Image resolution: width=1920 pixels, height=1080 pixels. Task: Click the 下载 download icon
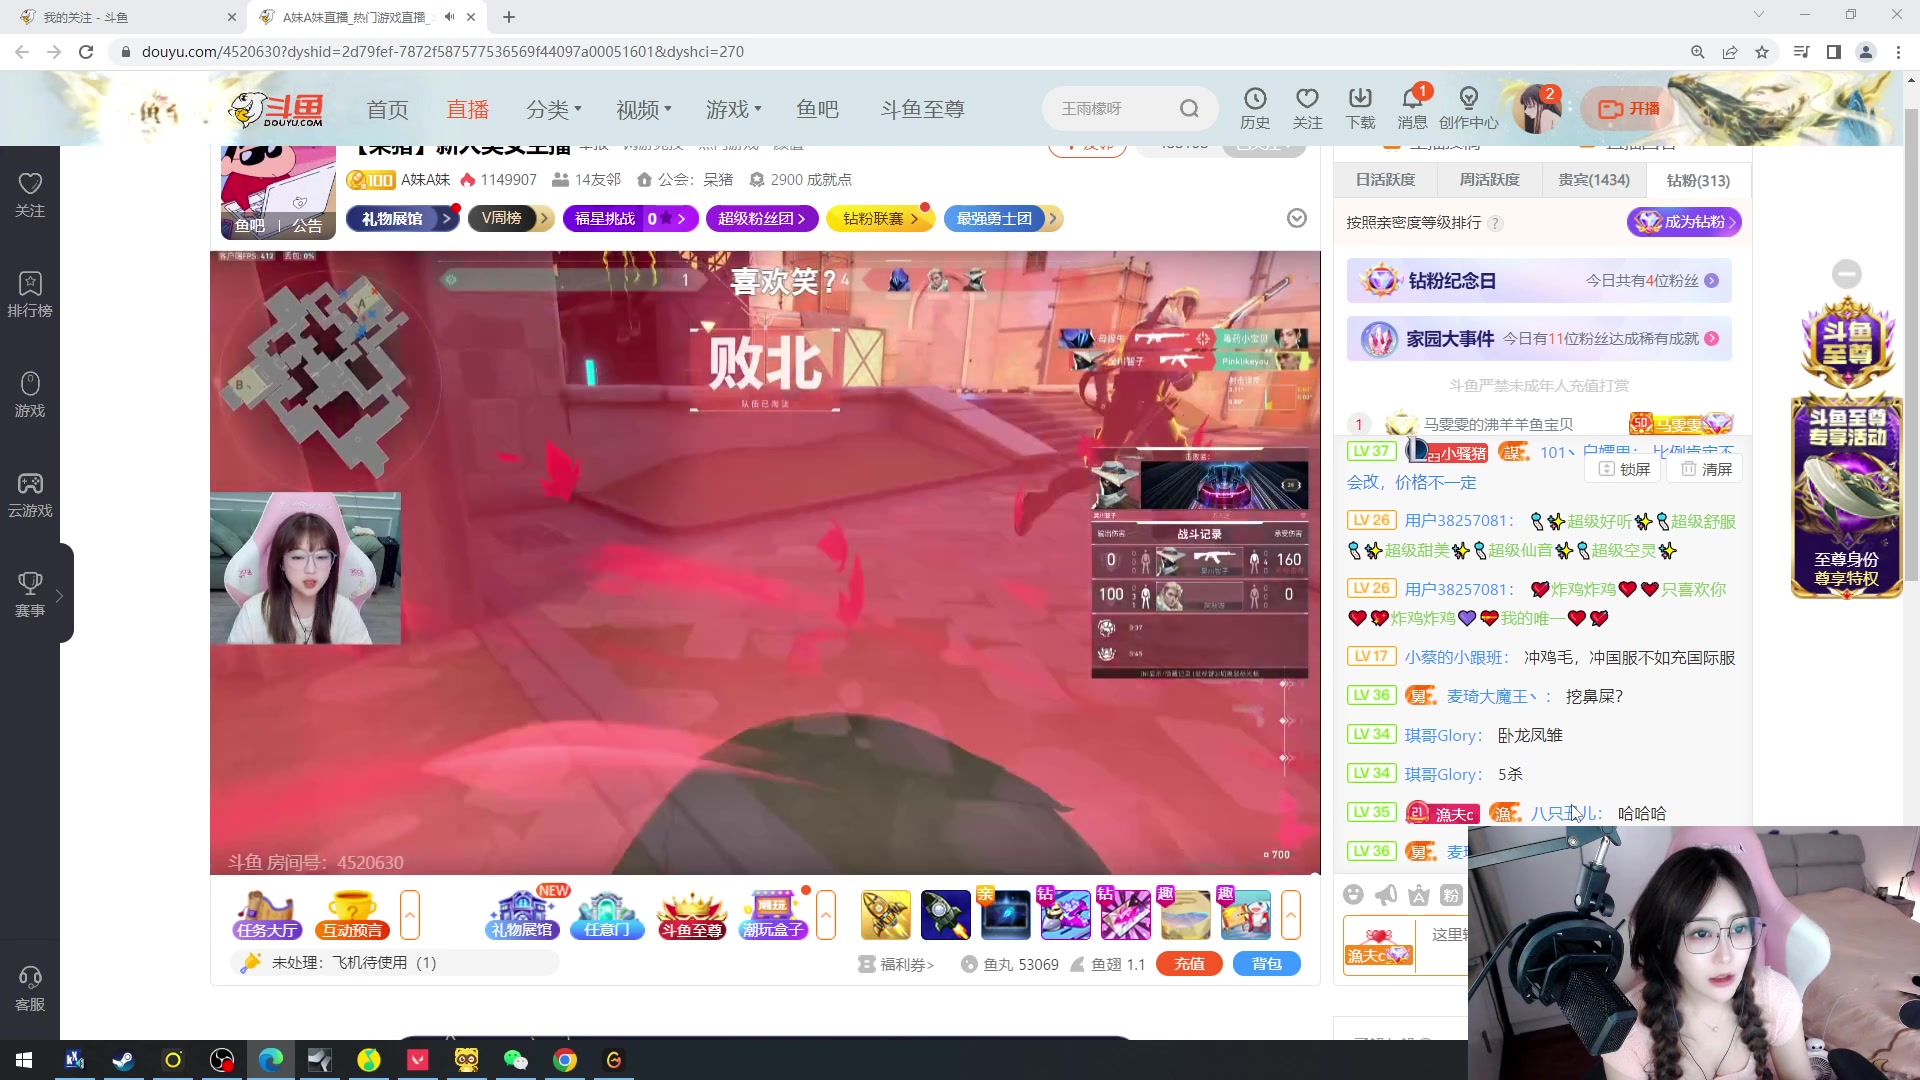point(1360,108)
